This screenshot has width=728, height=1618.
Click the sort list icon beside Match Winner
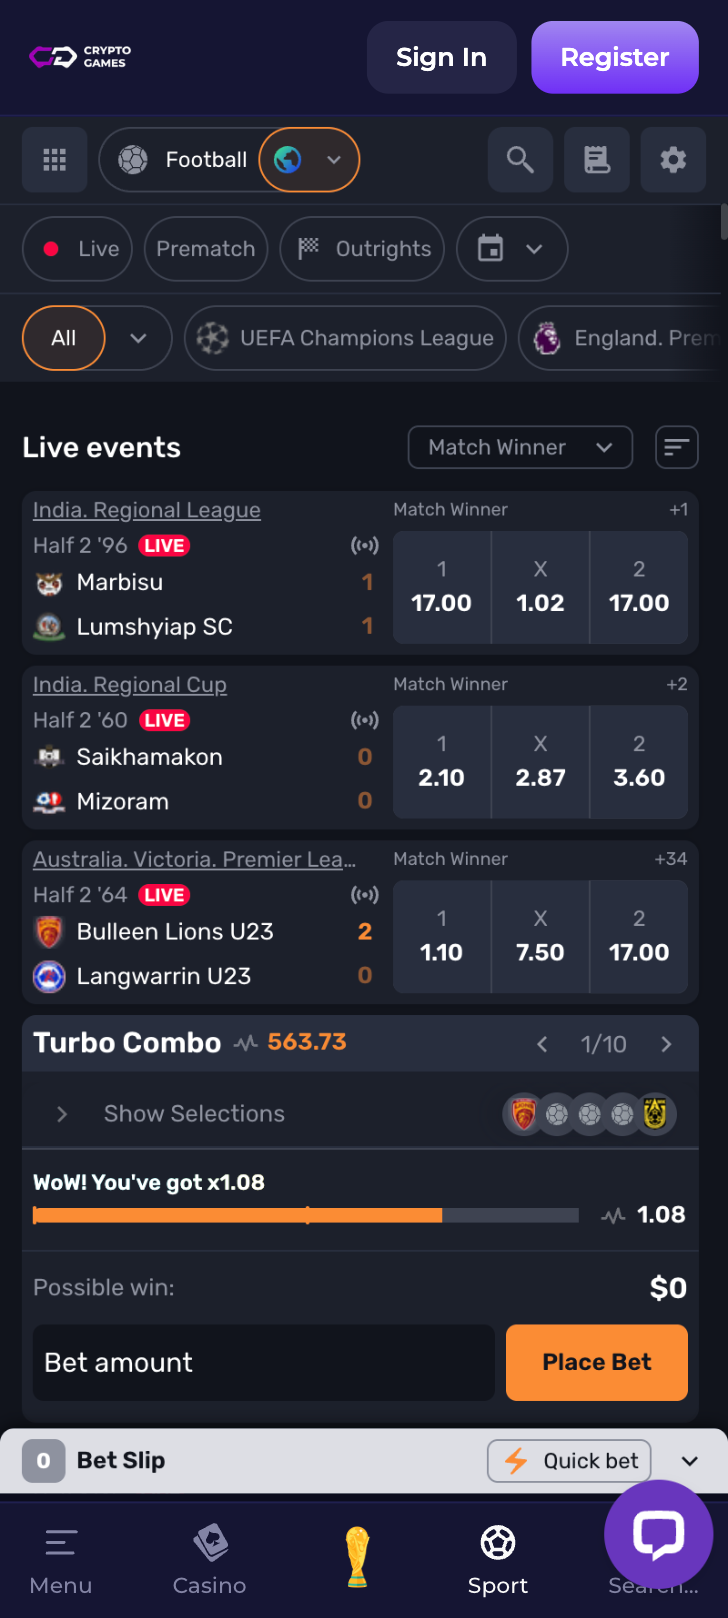pyautogui.click(x=677, y=447)
